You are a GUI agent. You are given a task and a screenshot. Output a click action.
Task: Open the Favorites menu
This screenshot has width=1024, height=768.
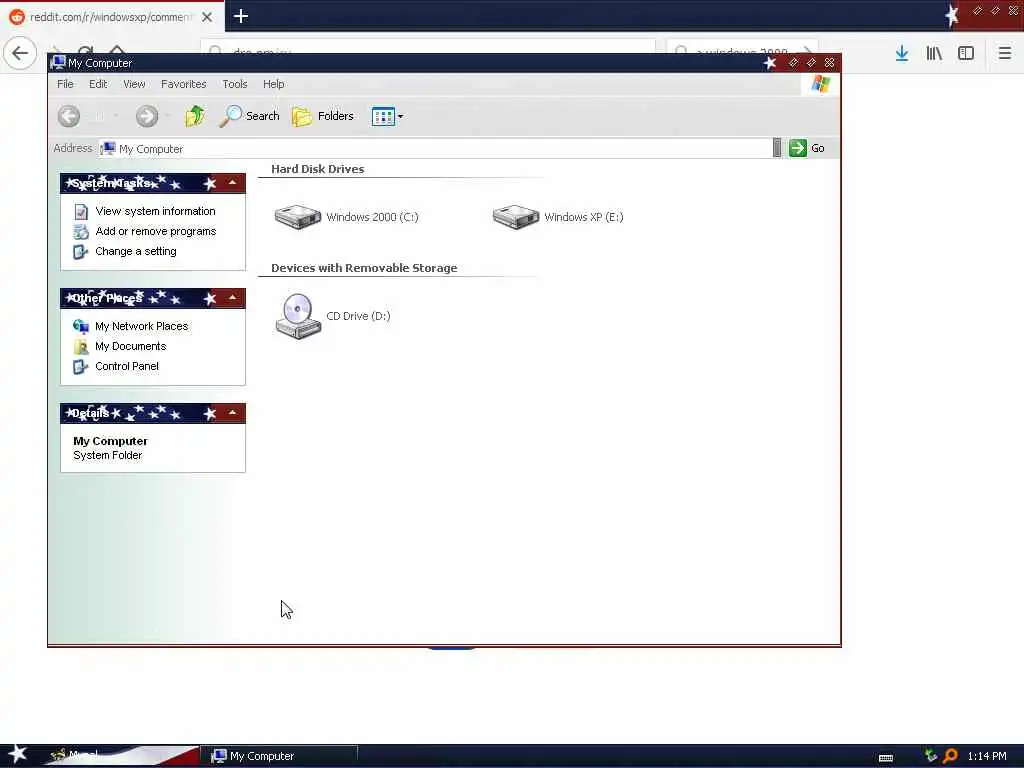click(x=184, y=84)
